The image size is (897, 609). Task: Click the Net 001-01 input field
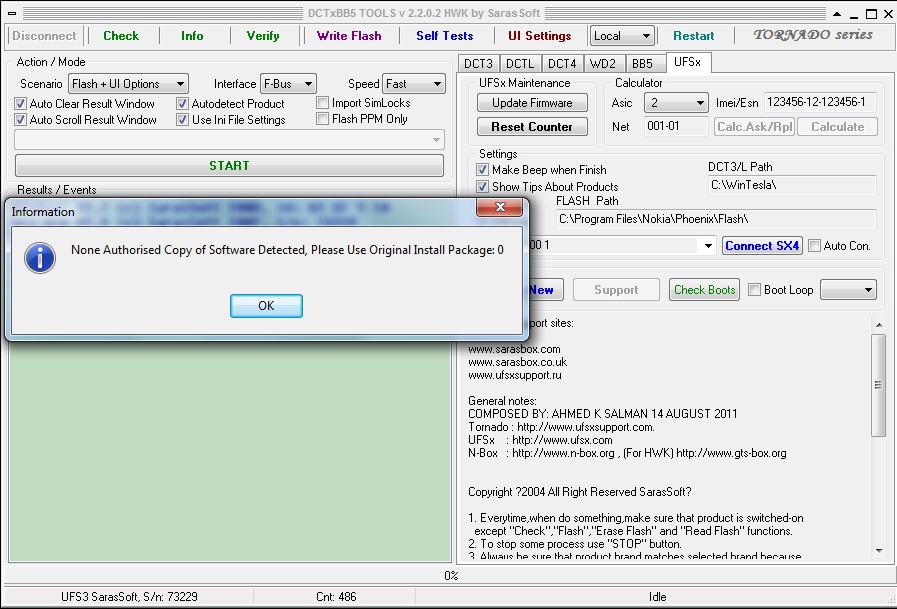pyautogui.click(x=676, y=126)
